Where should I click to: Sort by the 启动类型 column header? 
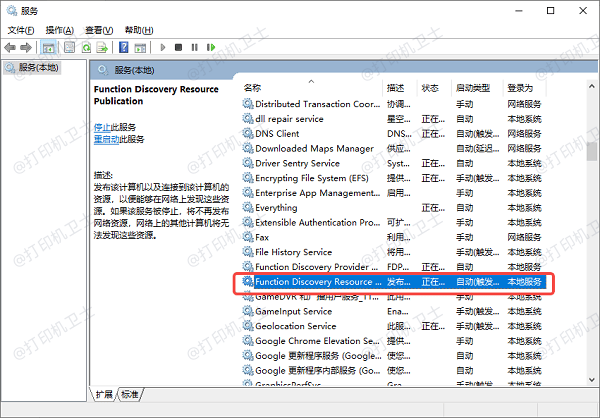476,88
